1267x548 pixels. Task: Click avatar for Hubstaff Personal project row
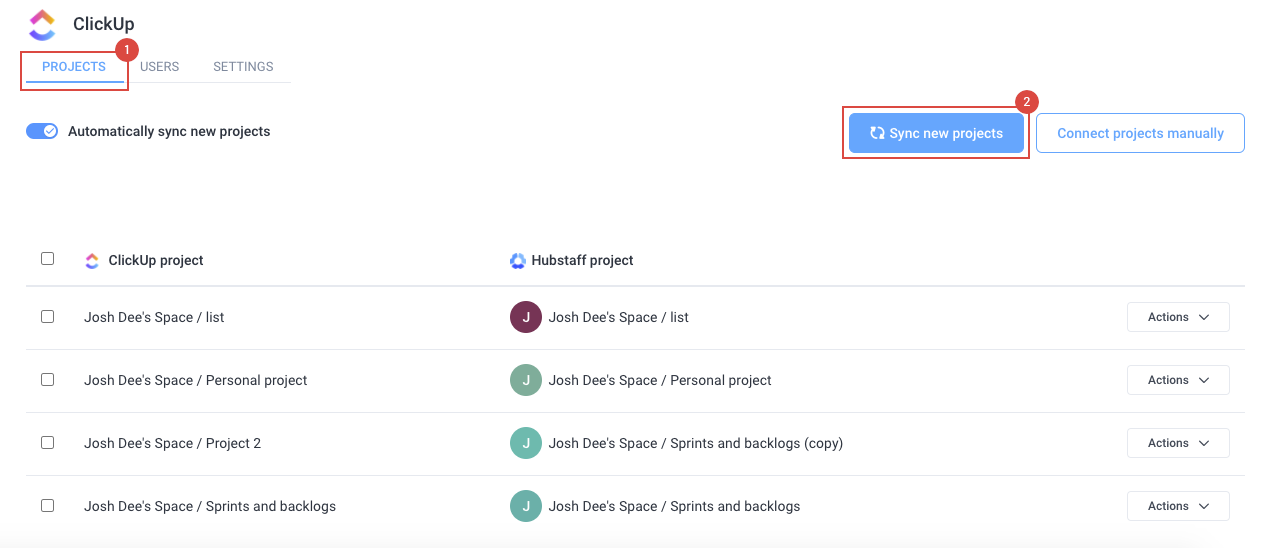coord(526,380)
